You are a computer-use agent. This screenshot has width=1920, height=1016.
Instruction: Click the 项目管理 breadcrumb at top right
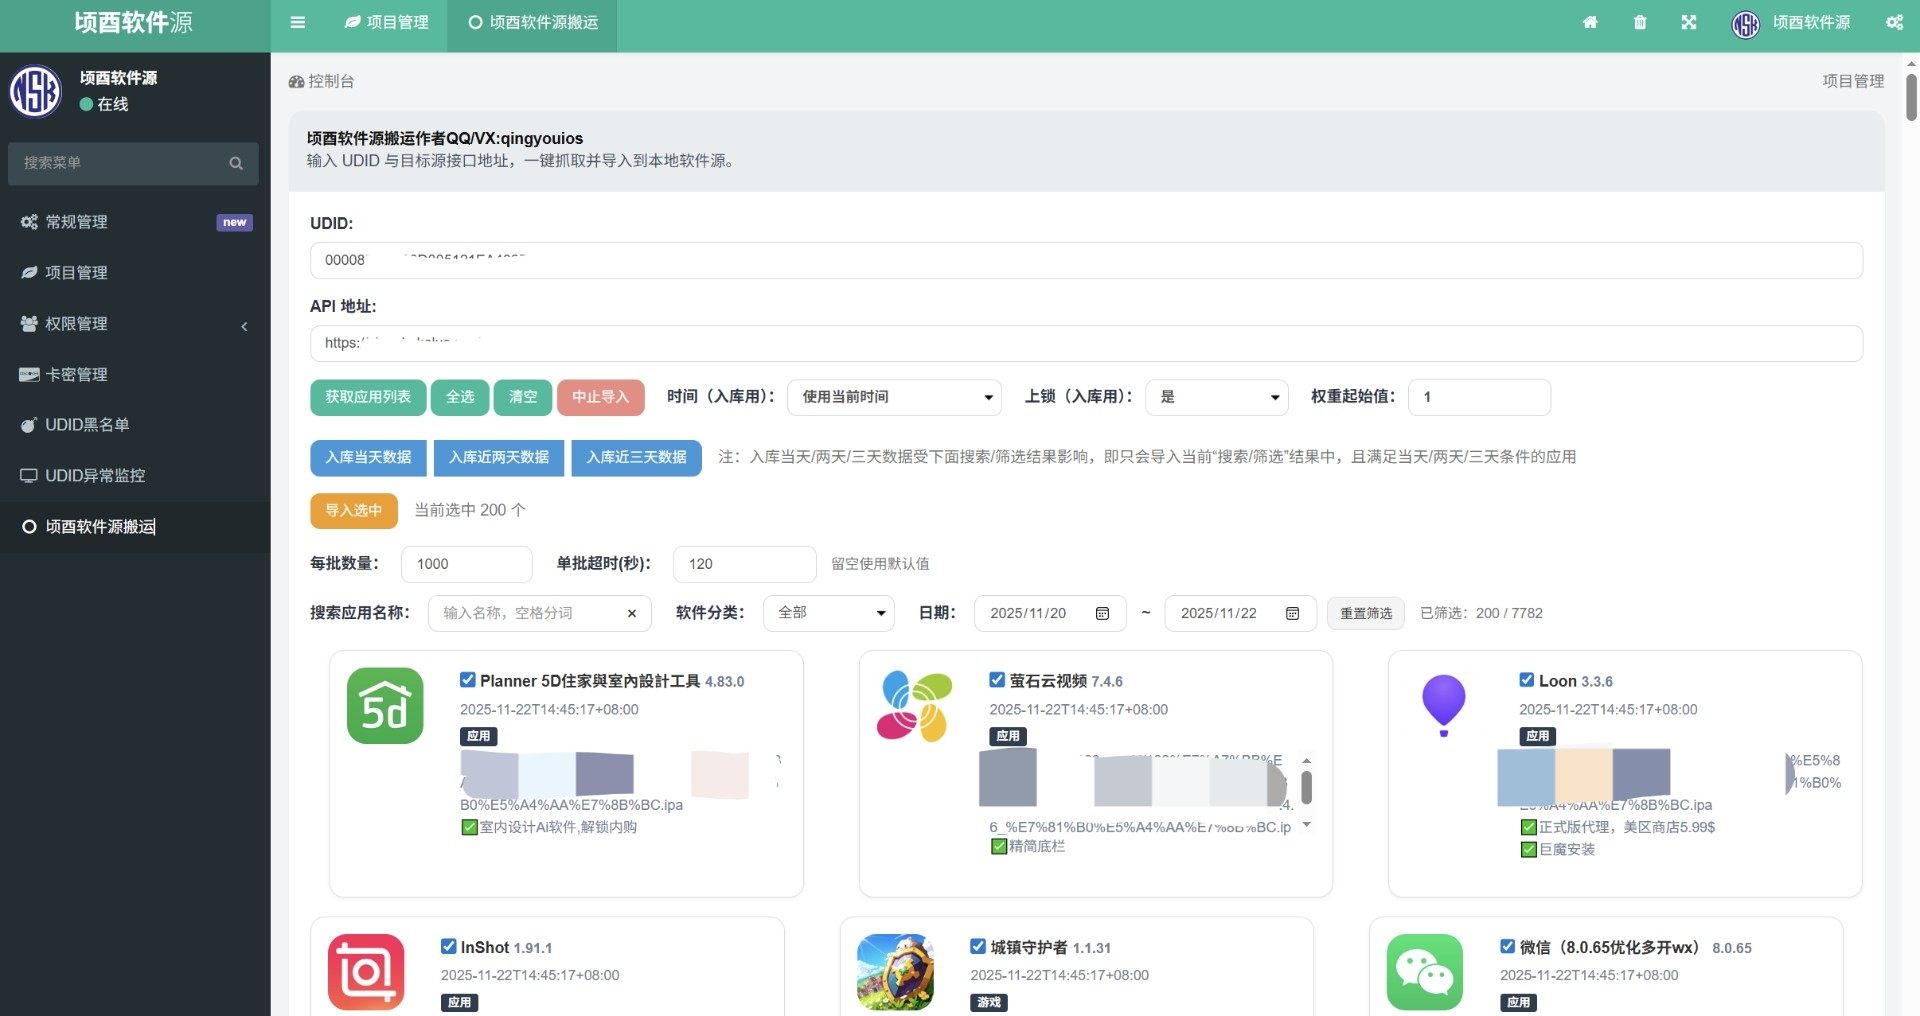click(1853, 81)
